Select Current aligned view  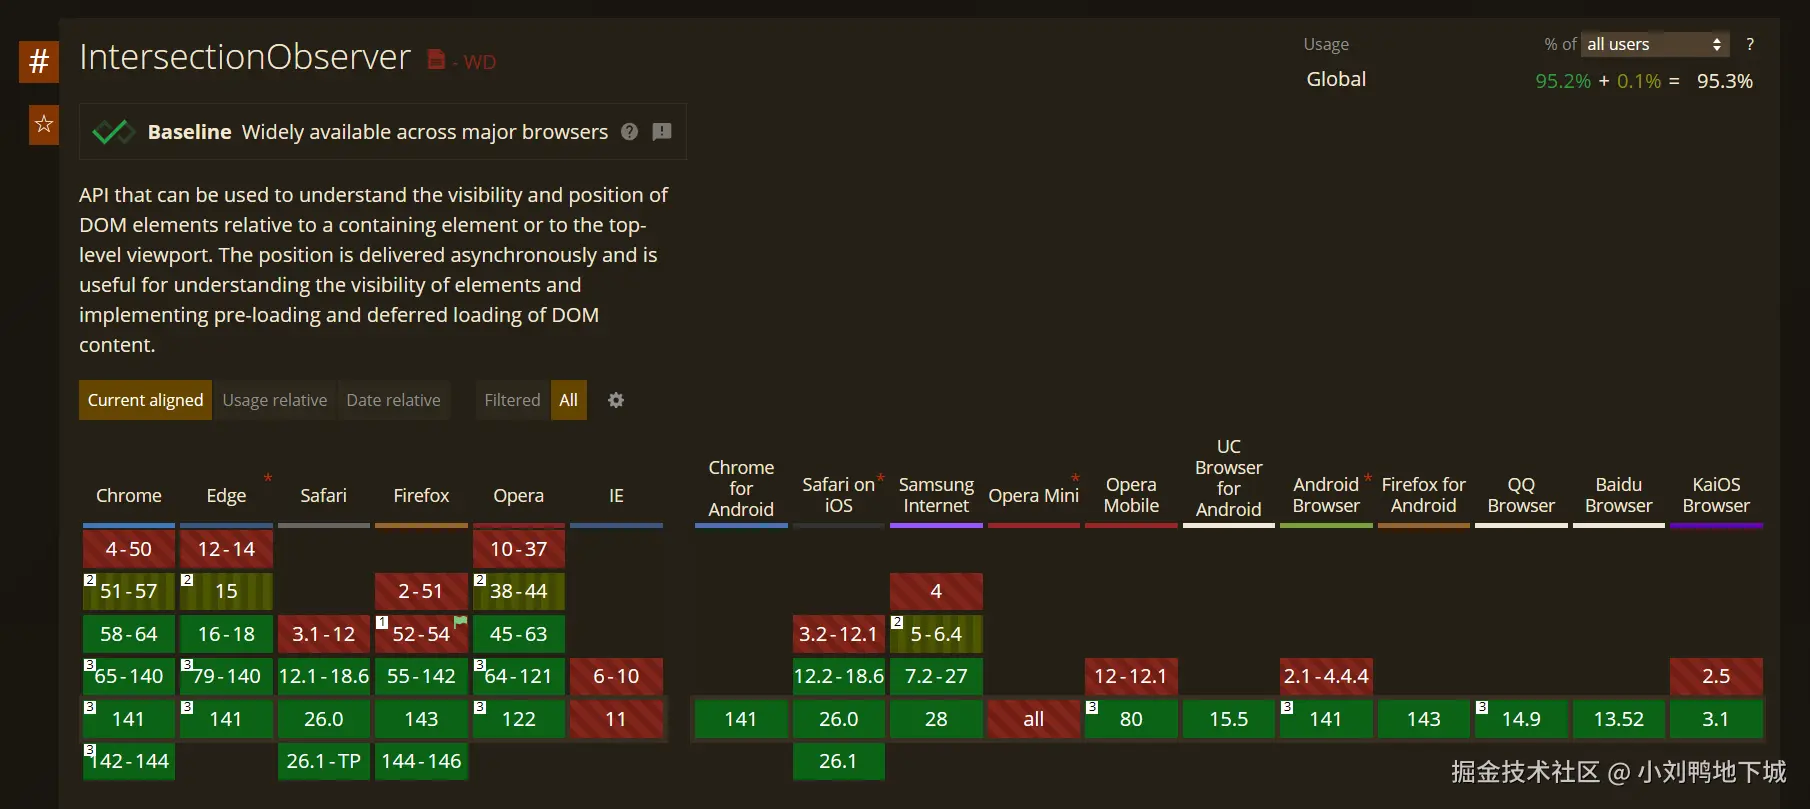tap(145, 400)
